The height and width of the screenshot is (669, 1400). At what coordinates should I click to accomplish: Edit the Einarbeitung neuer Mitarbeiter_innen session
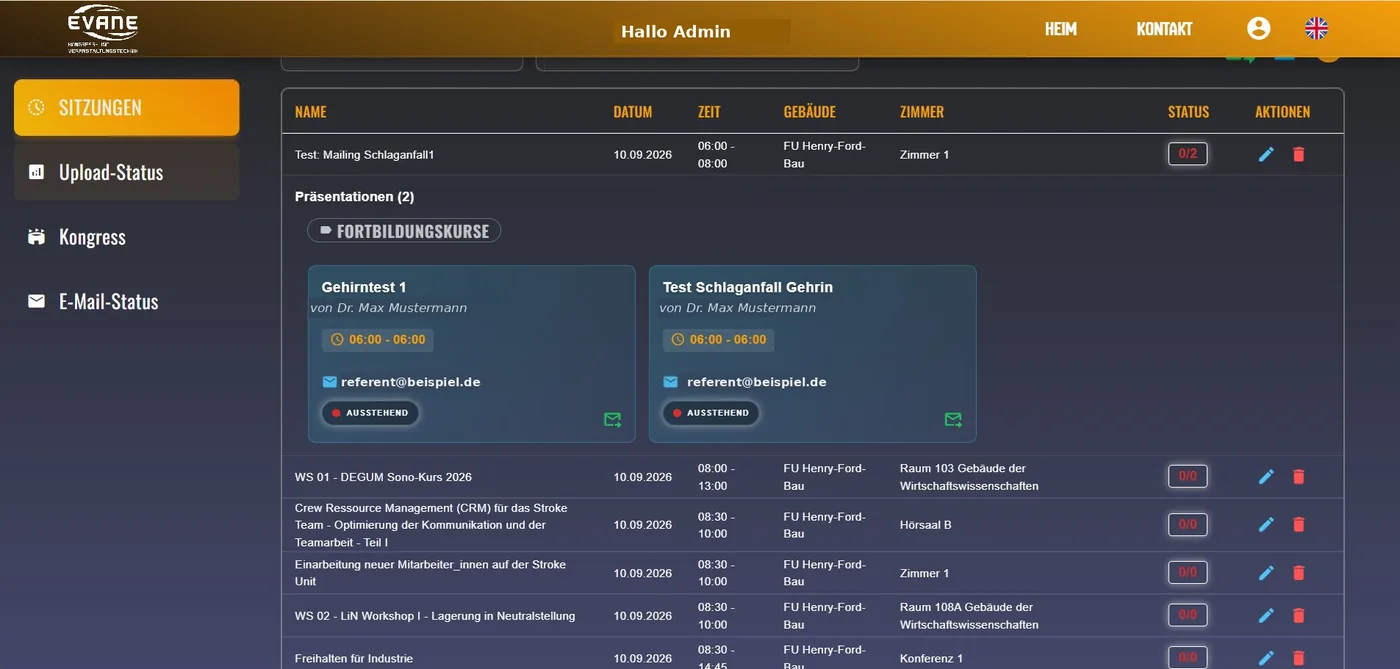(1266, 573)
